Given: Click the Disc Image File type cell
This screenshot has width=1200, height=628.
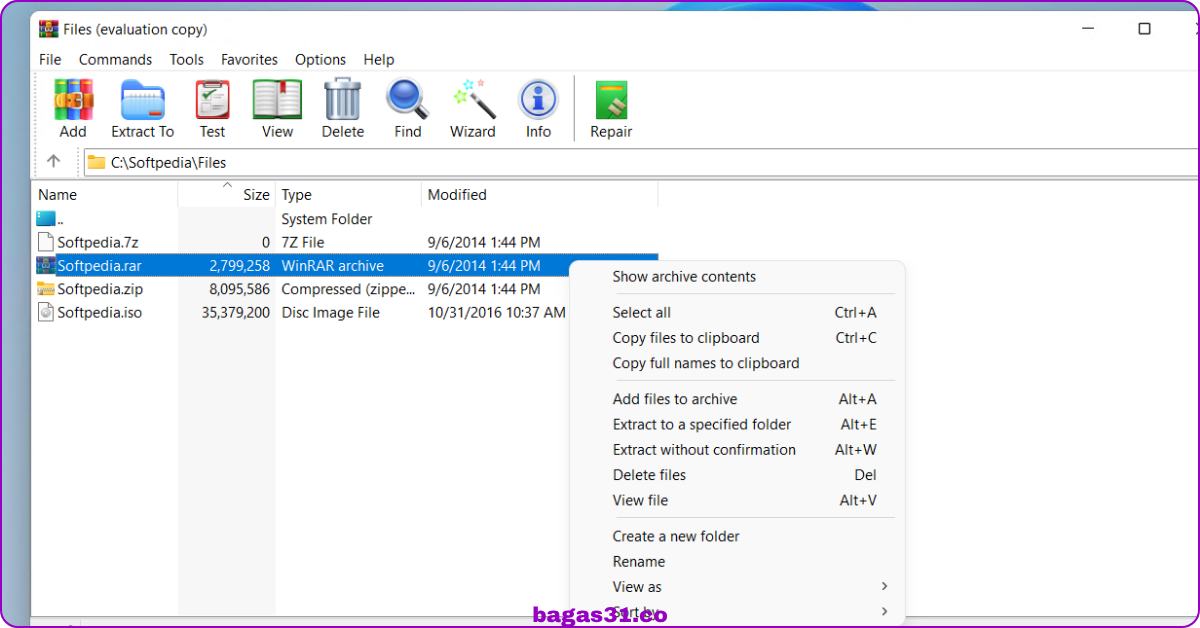Looking at the screenshot, I should [x=331, y=312].
